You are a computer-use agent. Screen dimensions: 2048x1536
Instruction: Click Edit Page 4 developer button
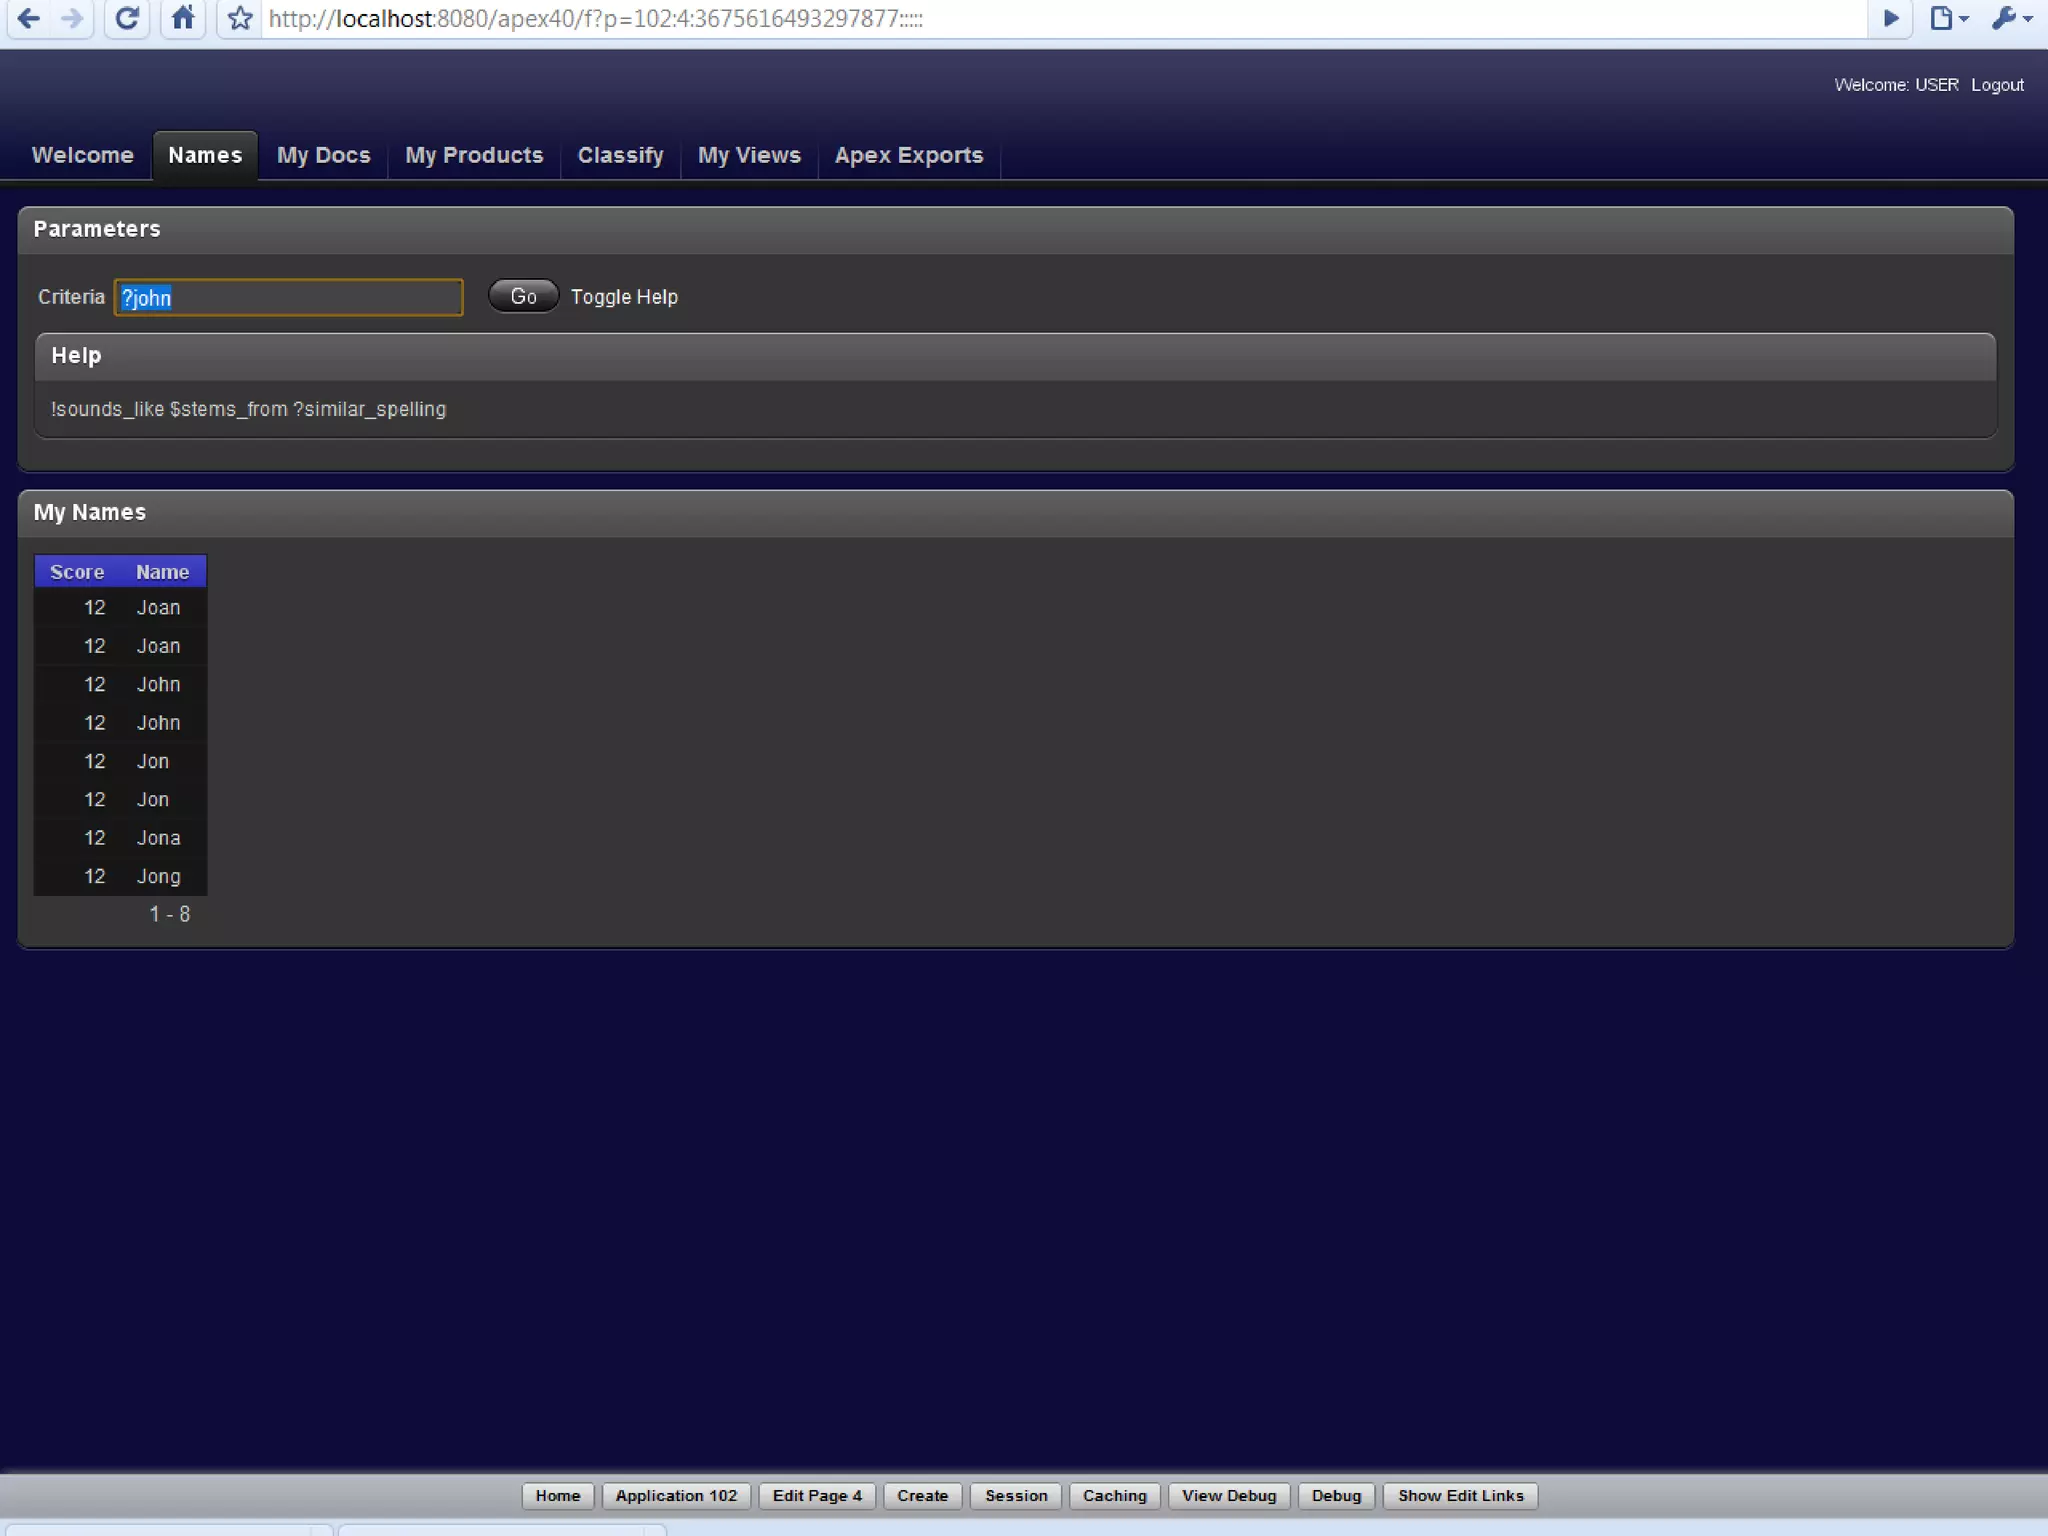pos(816,1495)
